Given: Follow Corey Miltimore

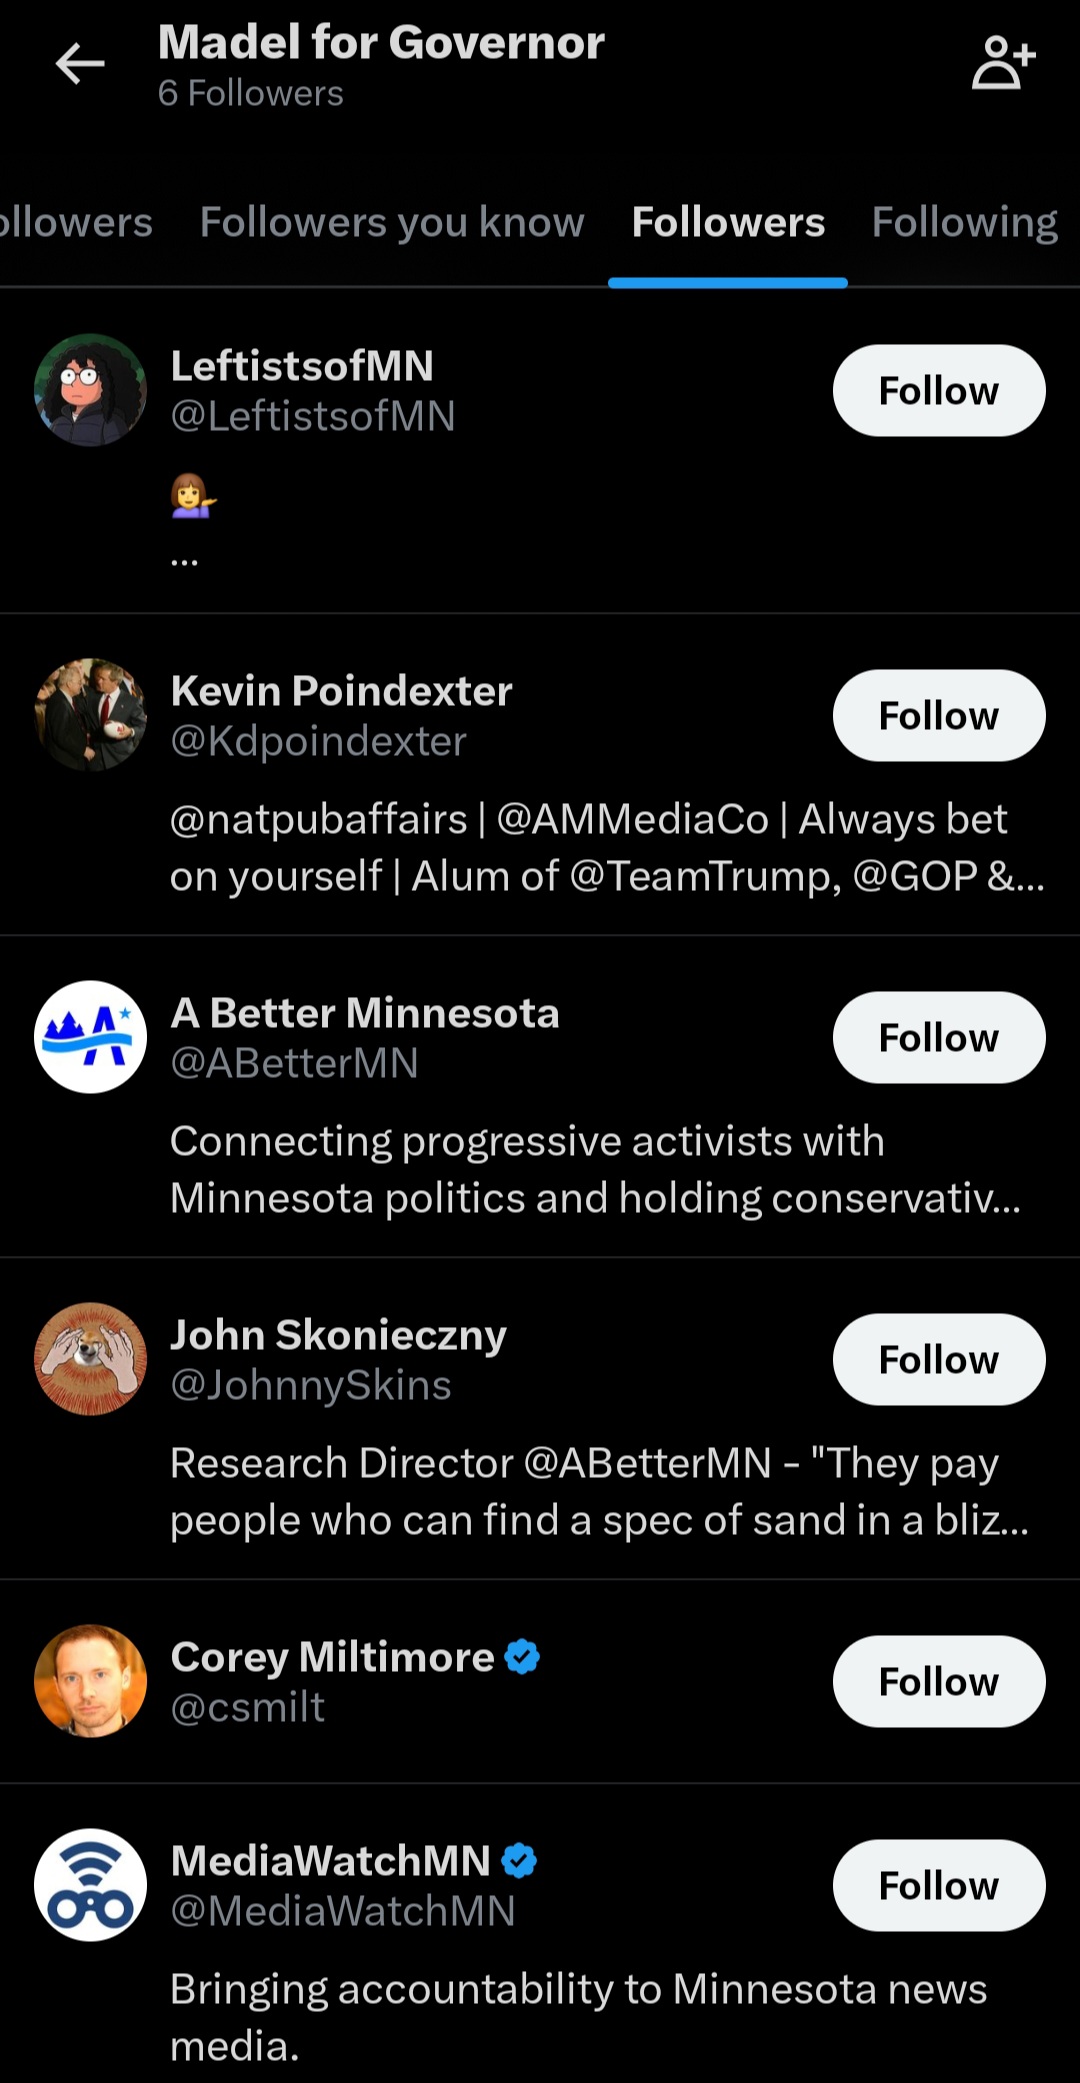Looking at the screenshot, I should point(939,1682).
